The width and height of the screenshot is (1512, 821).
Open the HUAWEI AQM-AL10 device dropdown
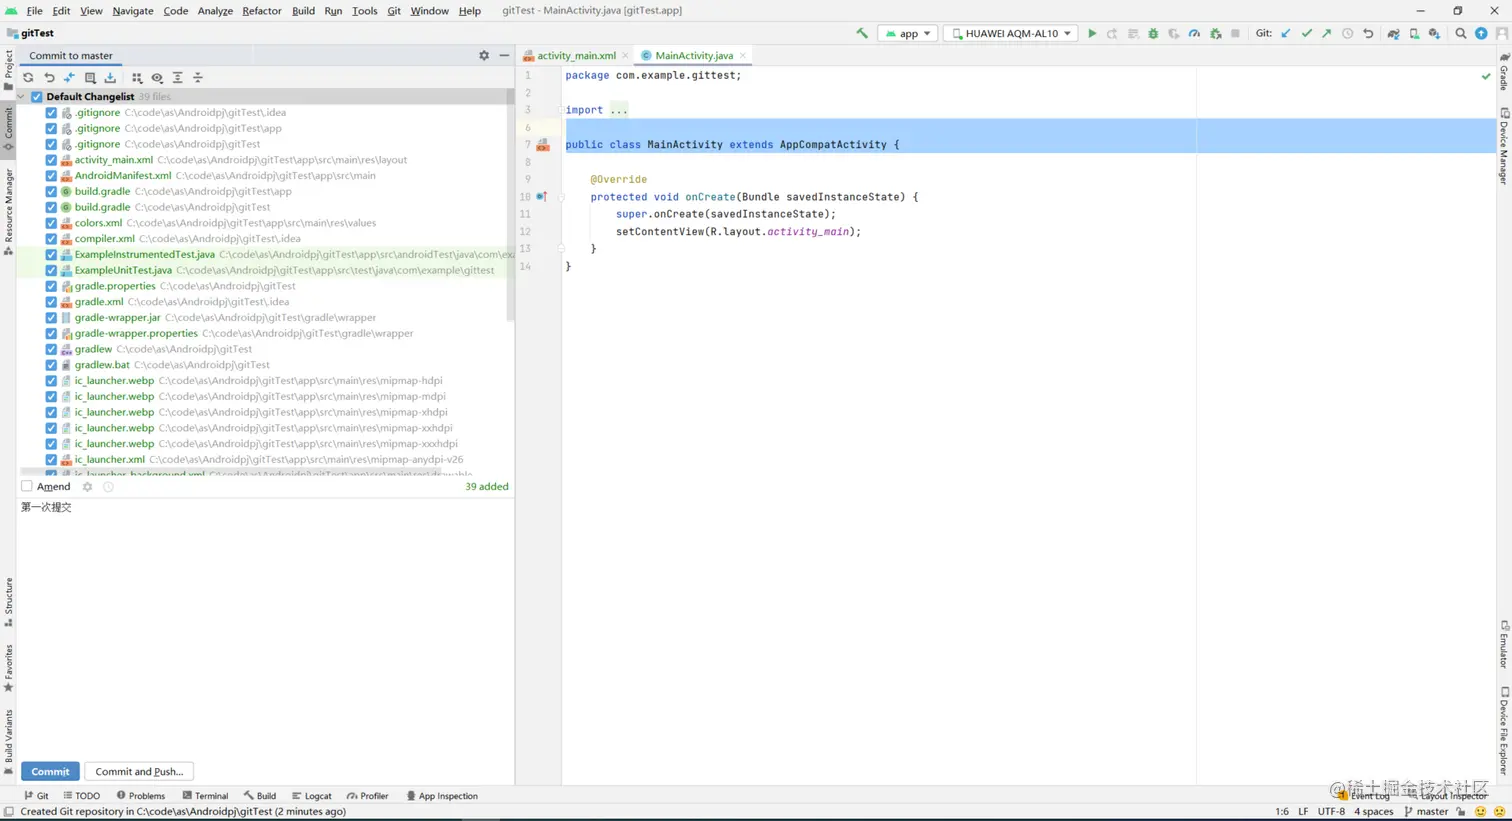click(1011, 33)
